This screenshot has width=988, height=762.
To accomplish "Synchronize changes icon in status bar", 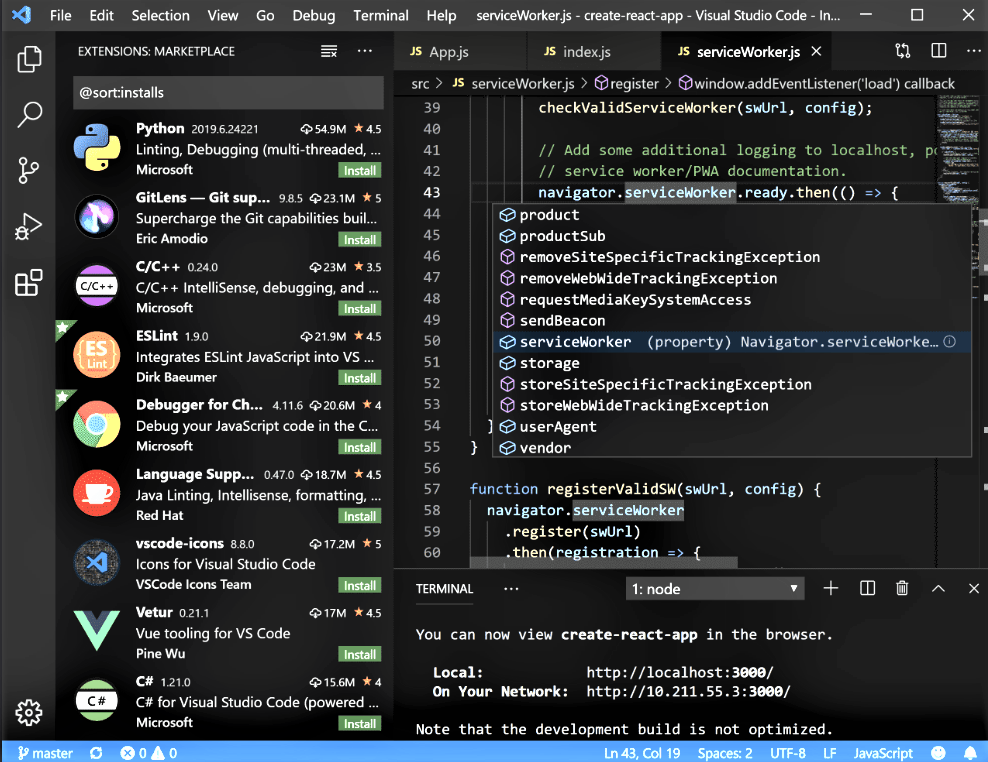I will pos(96,753).
